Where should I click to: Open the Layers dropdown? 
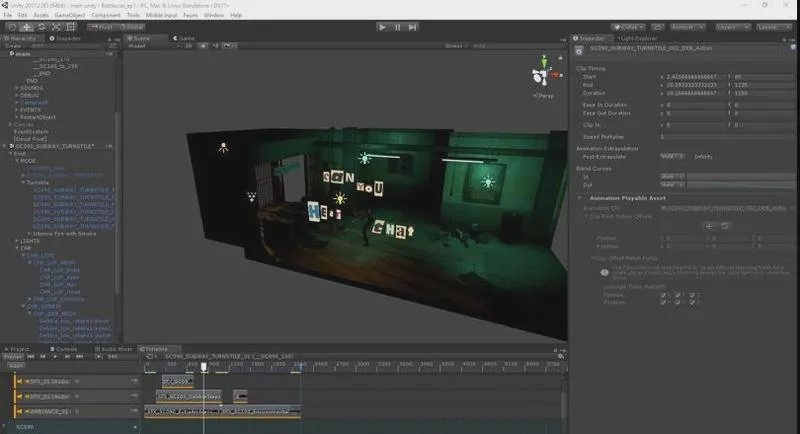[732, 27]
